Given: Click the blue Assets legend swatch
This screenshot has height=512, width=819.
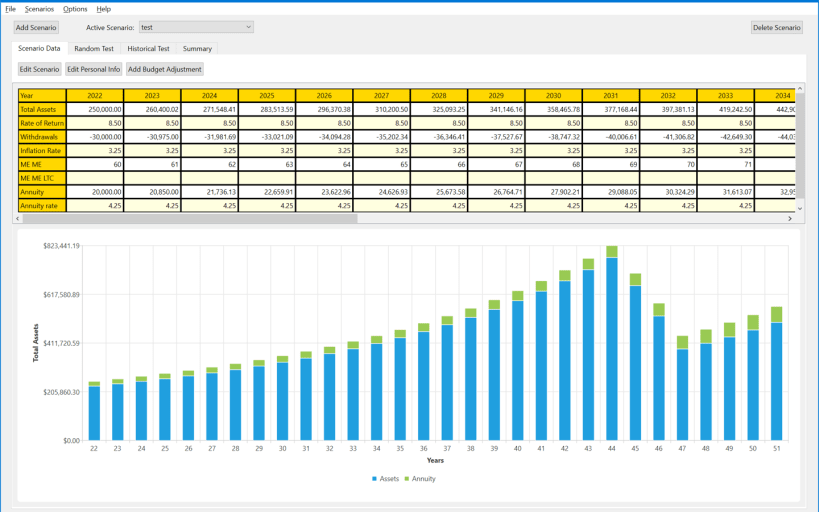Looking at the screenshot, I should (x=375, y=479).
